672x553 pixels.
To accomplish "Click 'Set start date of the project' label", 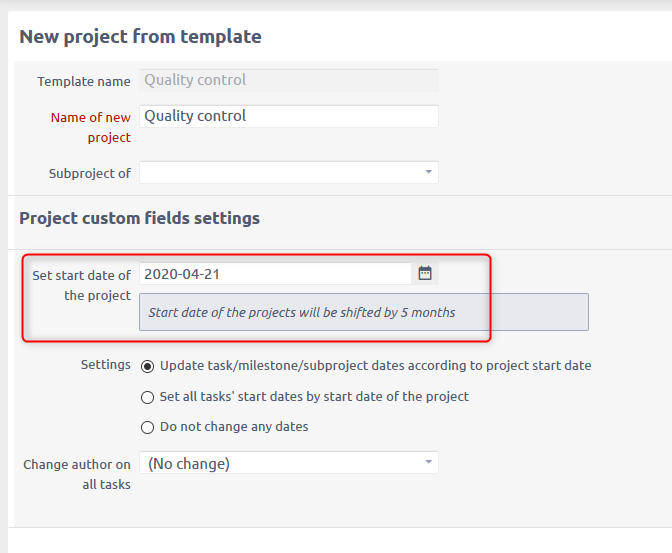I will [x=81, y=285].
